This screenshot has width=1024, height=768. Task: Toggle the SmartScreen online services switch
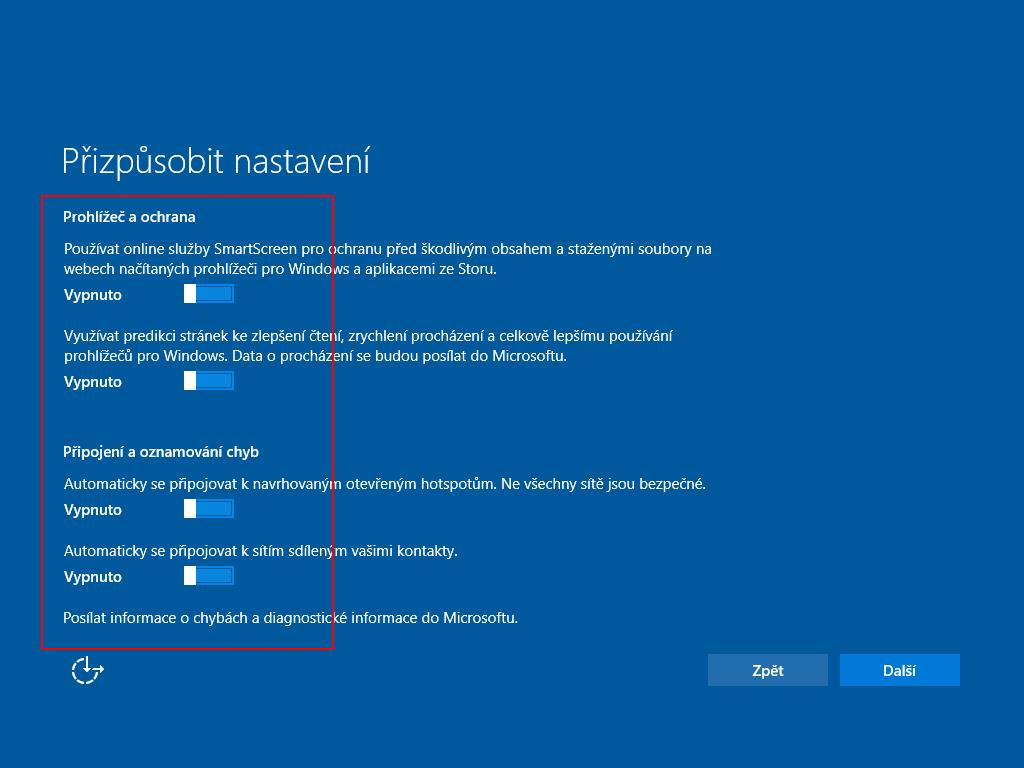tap(208, 294)
